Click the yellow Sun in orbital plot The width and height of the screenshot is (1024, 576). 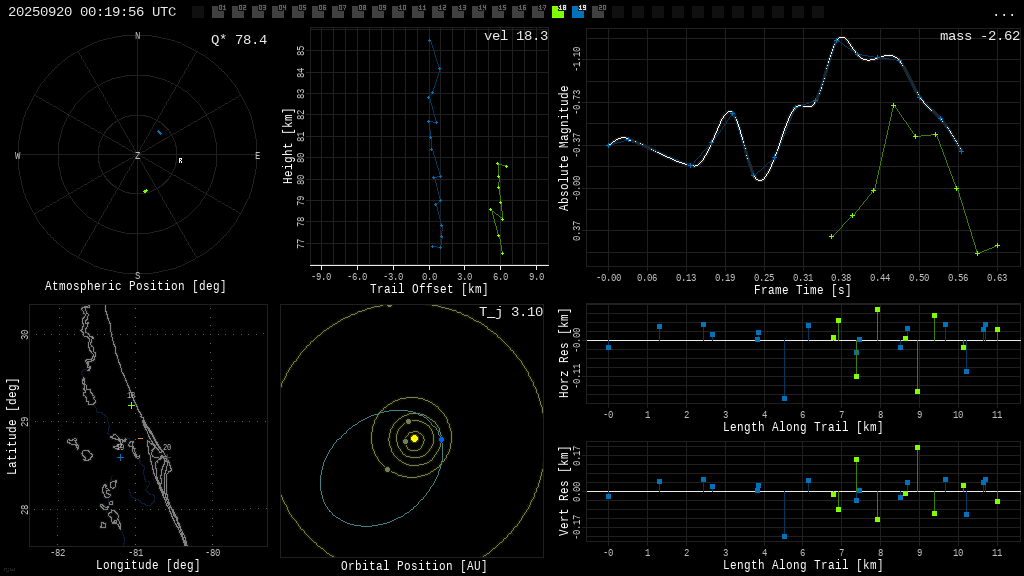click(414, 438)
